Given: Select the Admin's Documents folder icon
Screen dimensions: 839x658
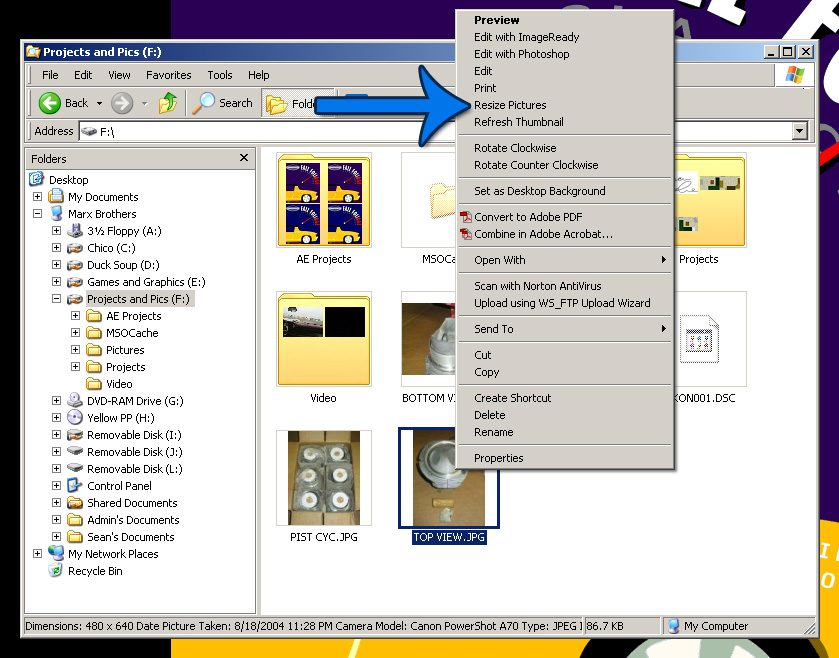Looking at the screenshot, I should [x=75, y=520].
